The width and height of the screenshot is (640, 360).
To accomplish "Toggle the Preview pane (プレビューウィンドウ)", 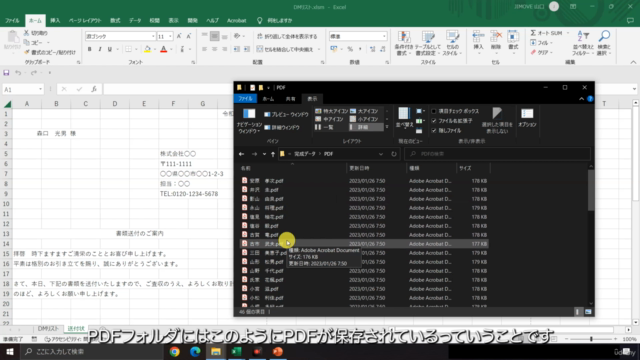I will pyautogui.click(x=286, y=115).
